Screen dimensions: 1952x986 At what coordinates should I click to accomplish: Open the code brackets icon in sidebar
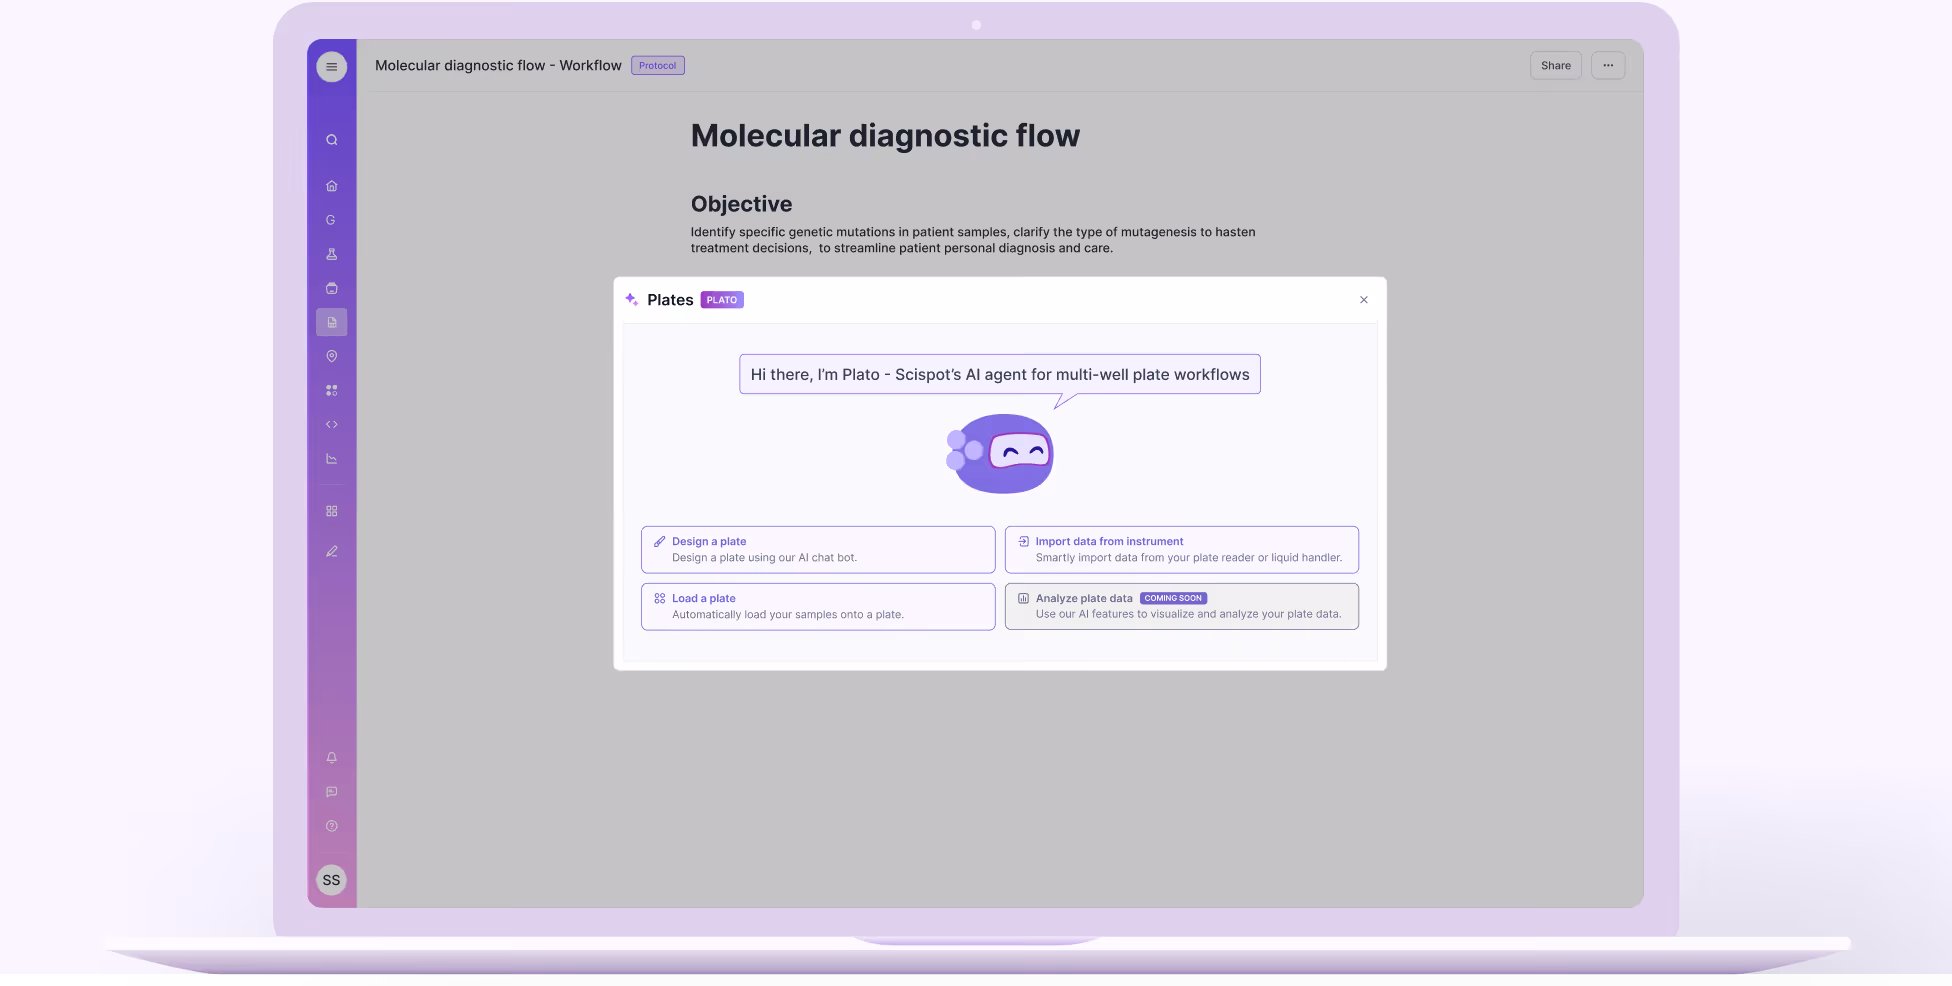pyautogui.click(x=331, y=424)
